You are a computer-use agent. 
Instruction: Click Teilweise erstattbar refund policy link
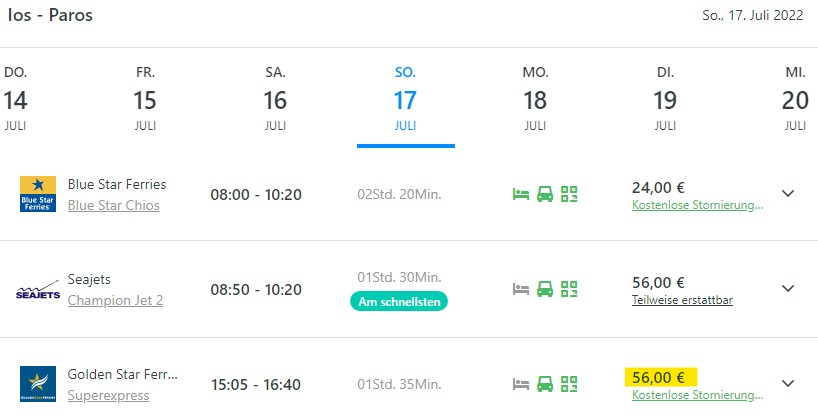[x=682, y=301]
